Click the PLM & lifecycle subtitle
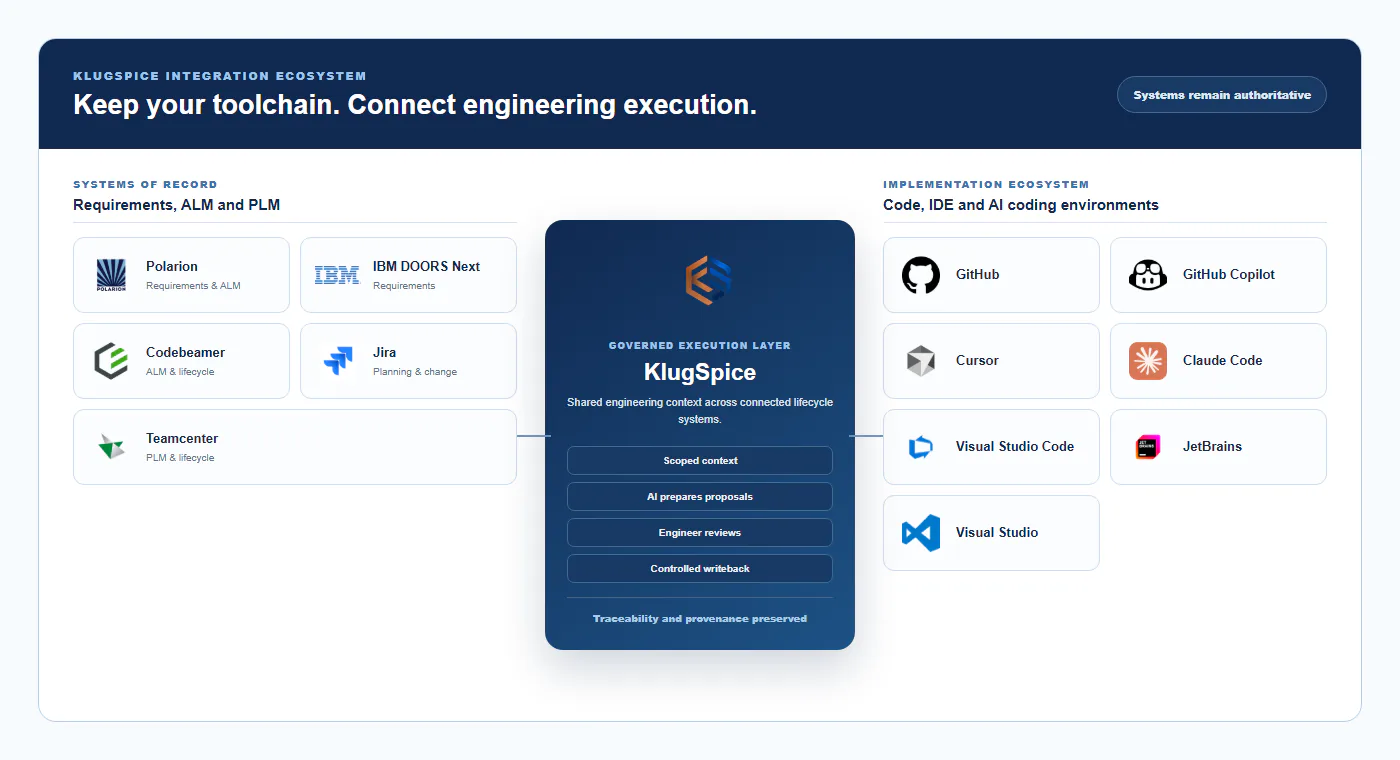This screenshot has height=760, width=1400. point(180,458)
